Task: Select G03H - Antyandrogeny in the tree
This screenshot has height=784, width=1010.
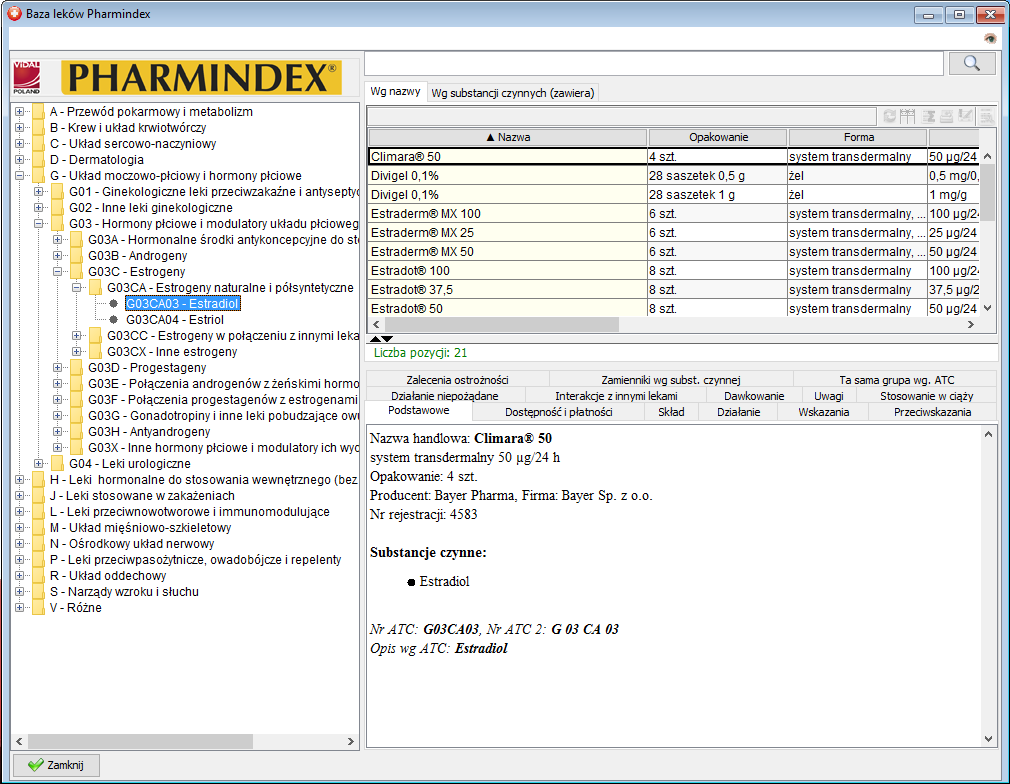Action: [149, 432]
